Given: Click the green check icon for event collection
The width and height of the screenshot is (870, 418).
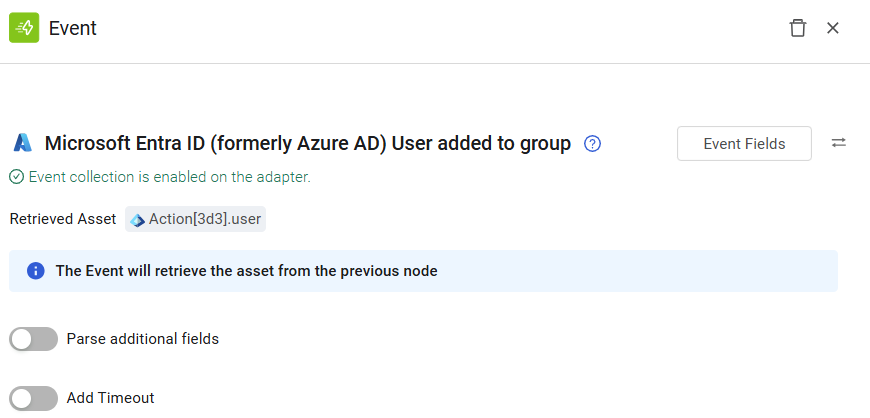Looking at the screenshot, I should coord(17,177).
